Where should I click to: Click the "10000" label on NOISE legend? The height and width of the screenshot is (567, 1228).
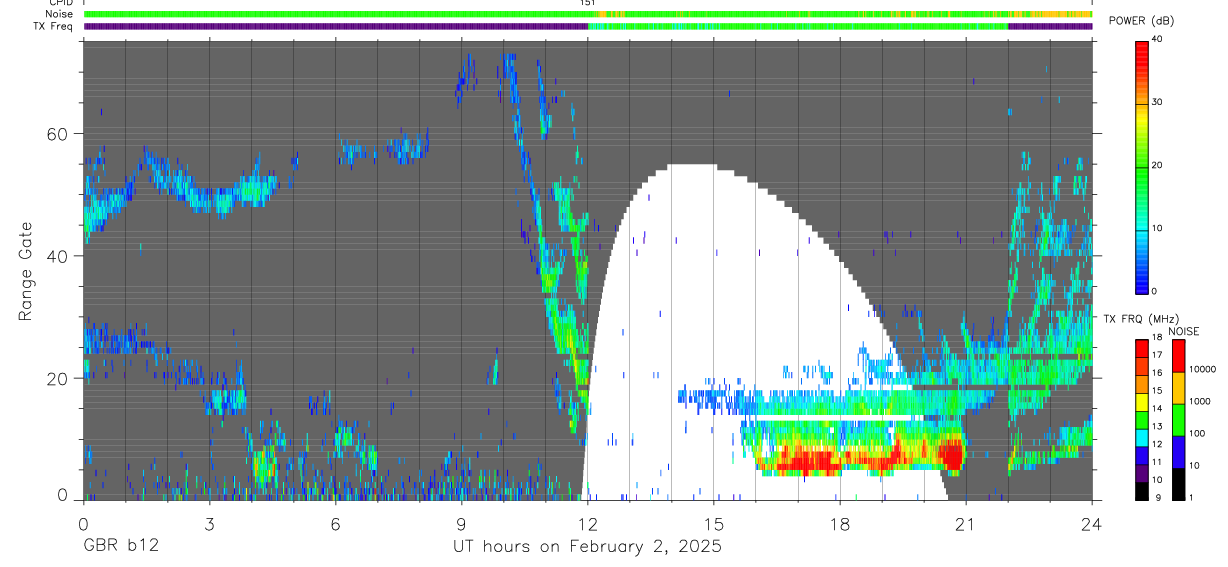1201,370
